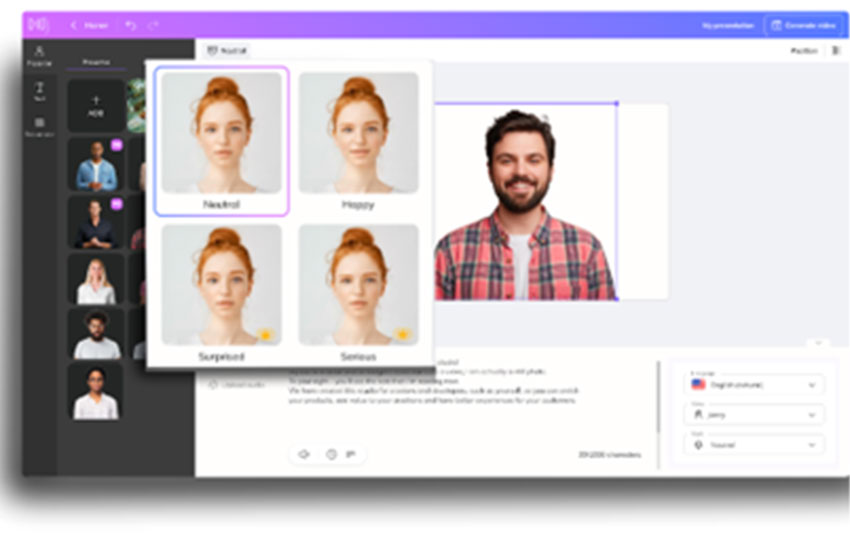This screenshot has width=850, height=544.
Task: Select the presenter with glasses in white shirt
Action: (96, 391)
